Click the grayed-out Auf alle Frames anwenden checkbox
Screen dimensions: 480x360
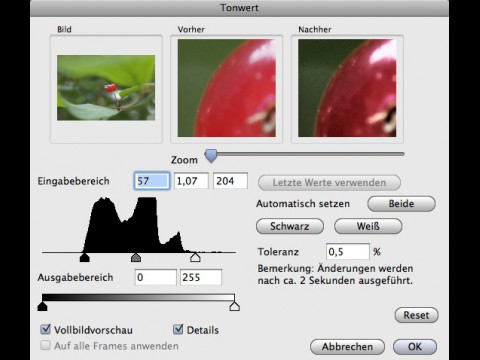(x=45, y=345)
